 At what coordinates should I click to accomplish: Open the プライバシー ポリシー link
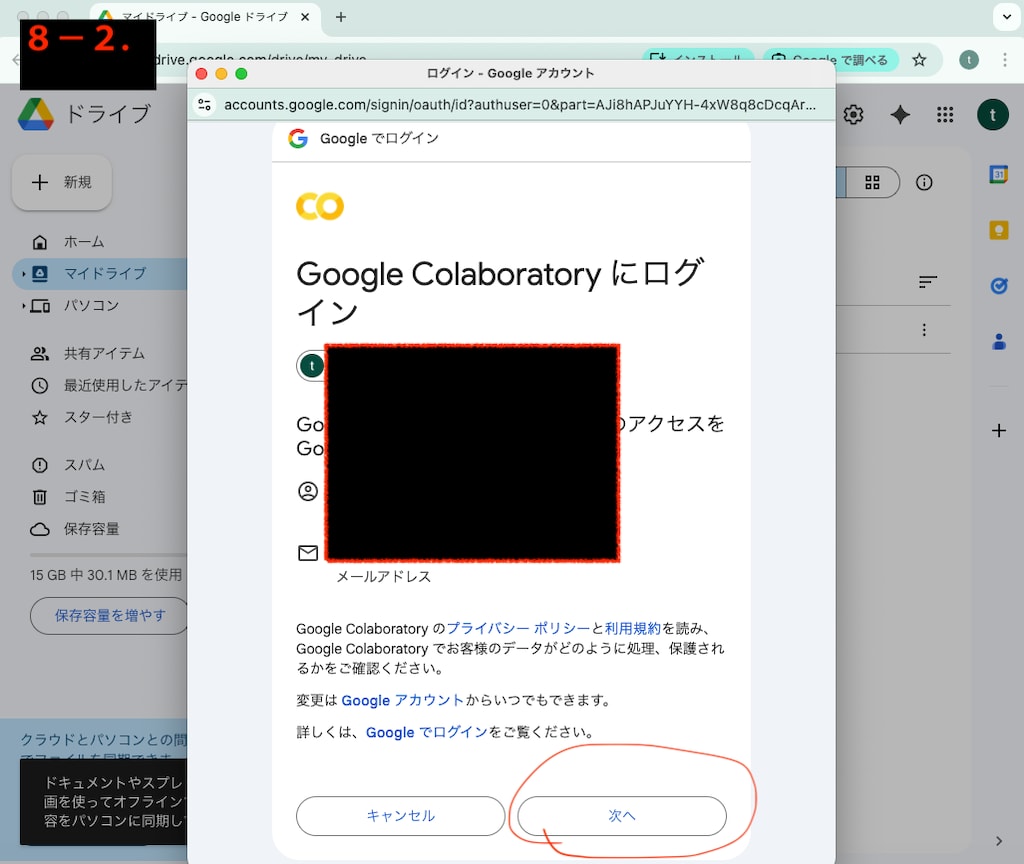tap(516, 628)
